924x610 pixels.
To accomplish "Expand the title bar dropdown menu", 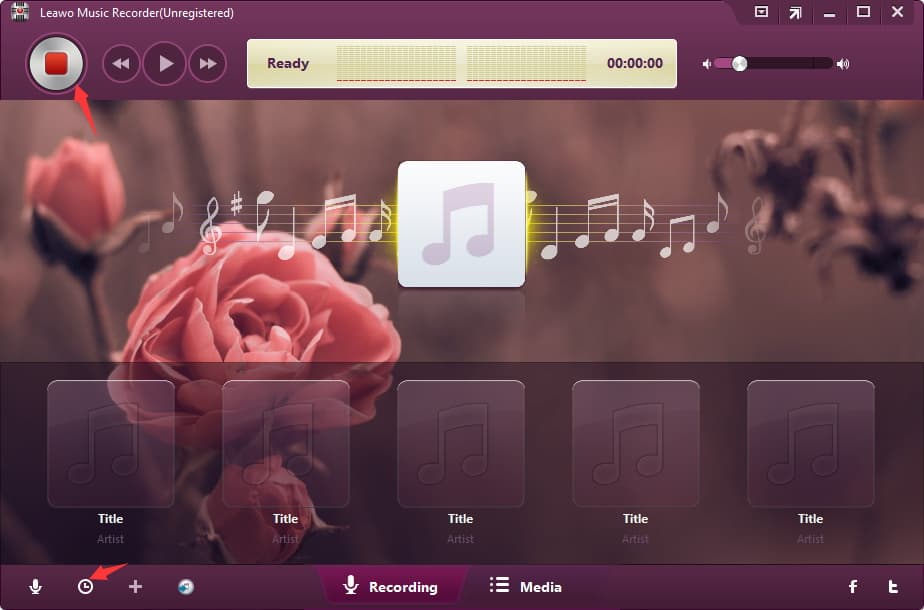I will 761,13.
